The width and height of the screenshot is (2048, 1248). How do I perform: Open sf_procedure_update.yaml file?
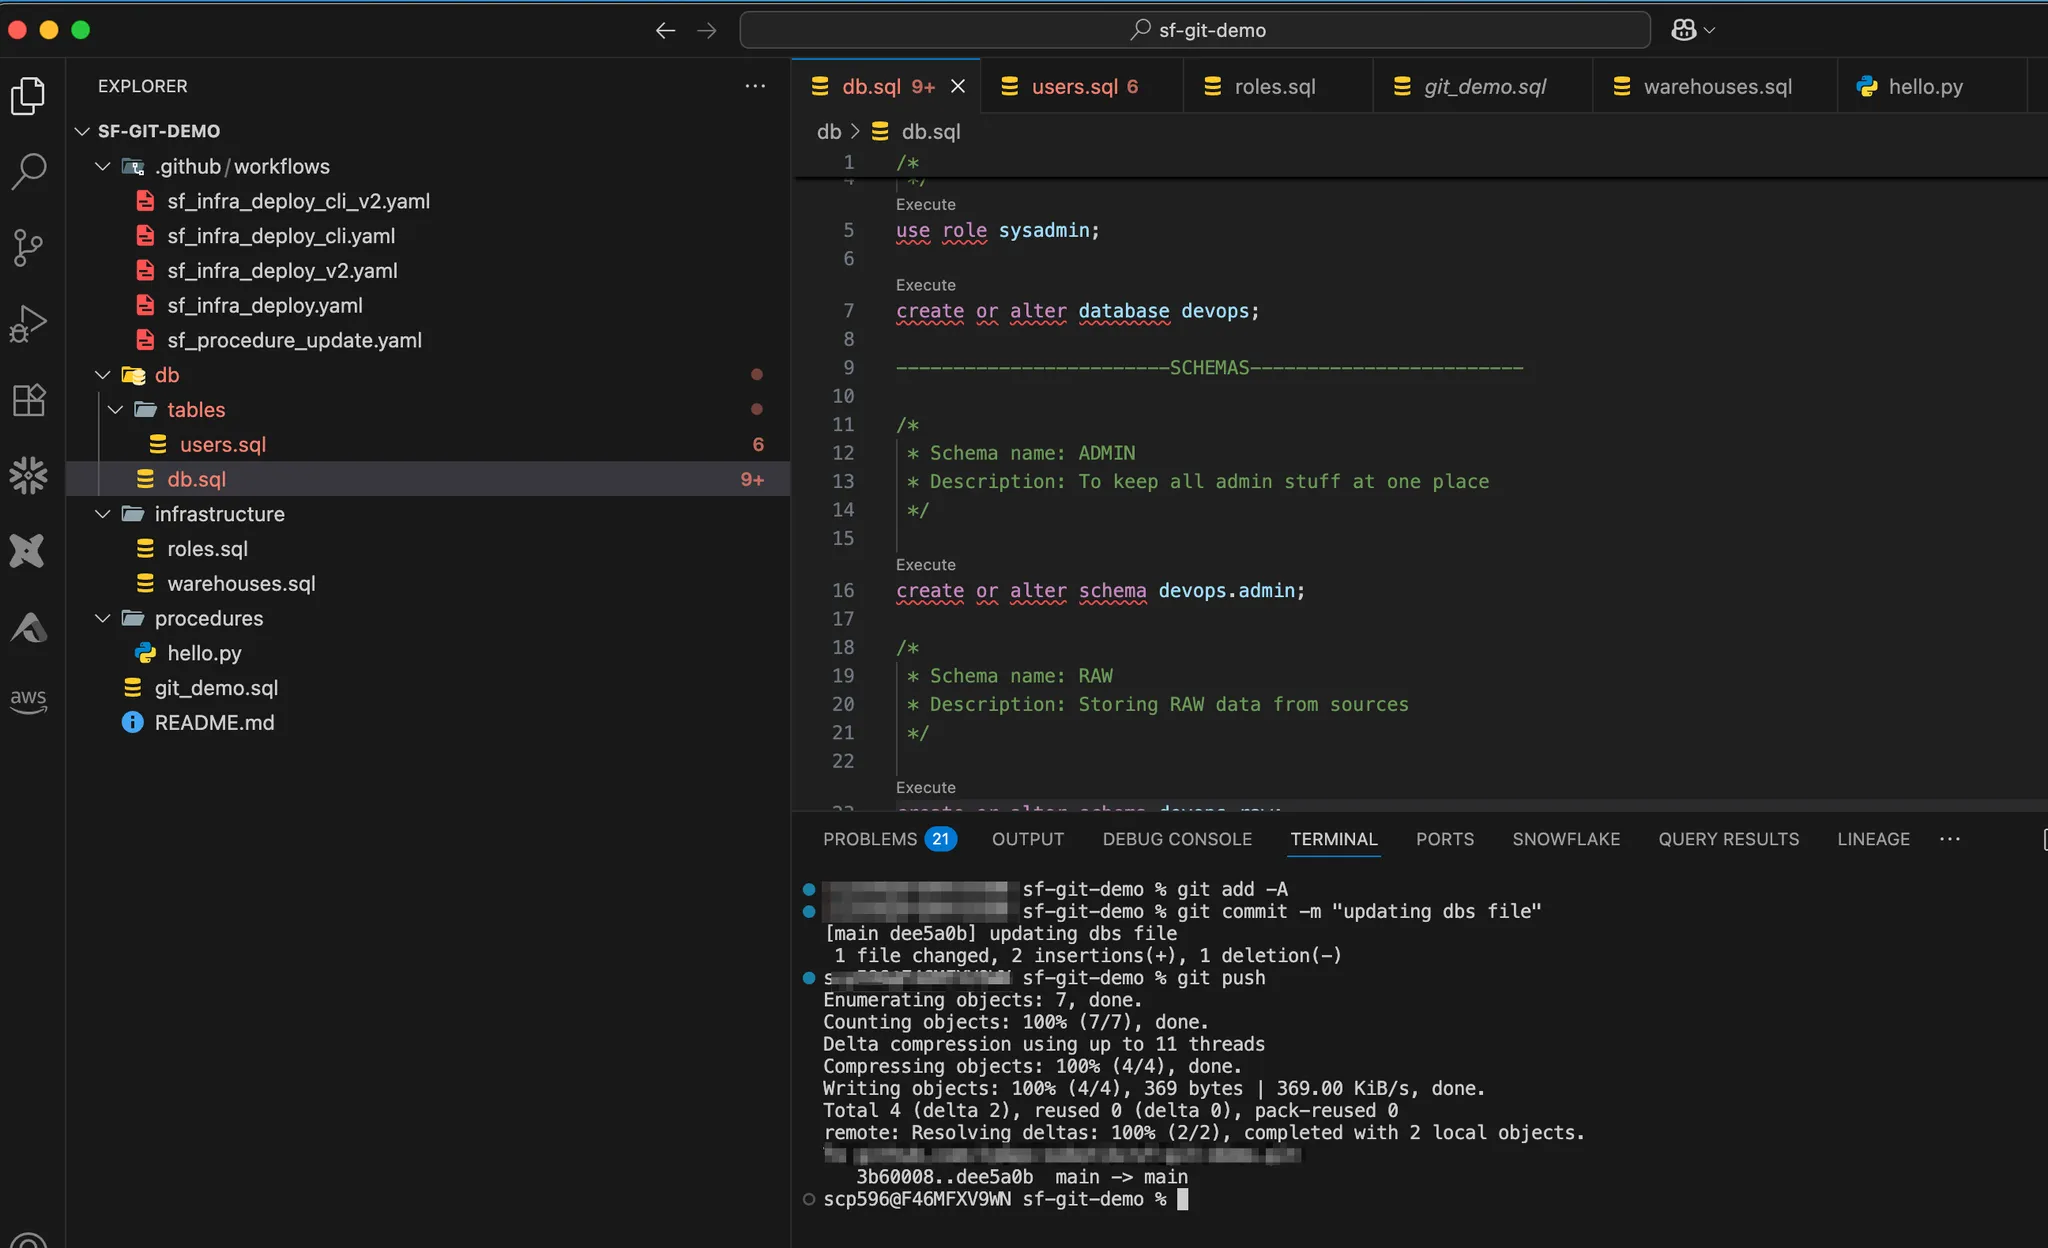(294, 340)
